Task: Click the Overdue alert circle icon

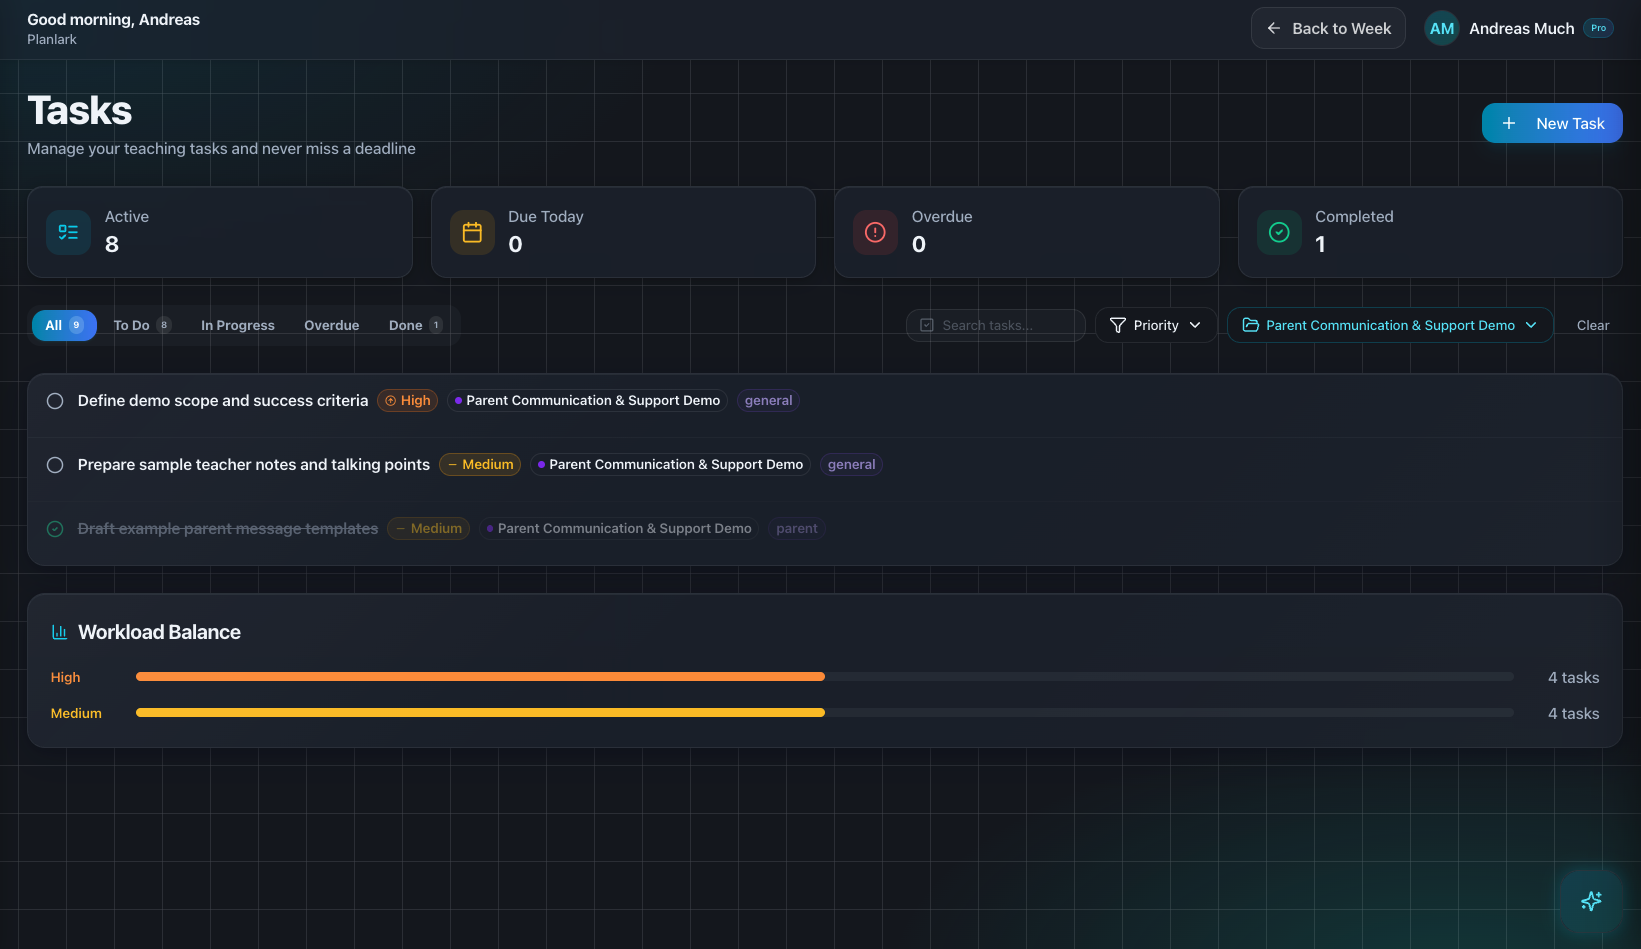Action: (x=875, y=232)
